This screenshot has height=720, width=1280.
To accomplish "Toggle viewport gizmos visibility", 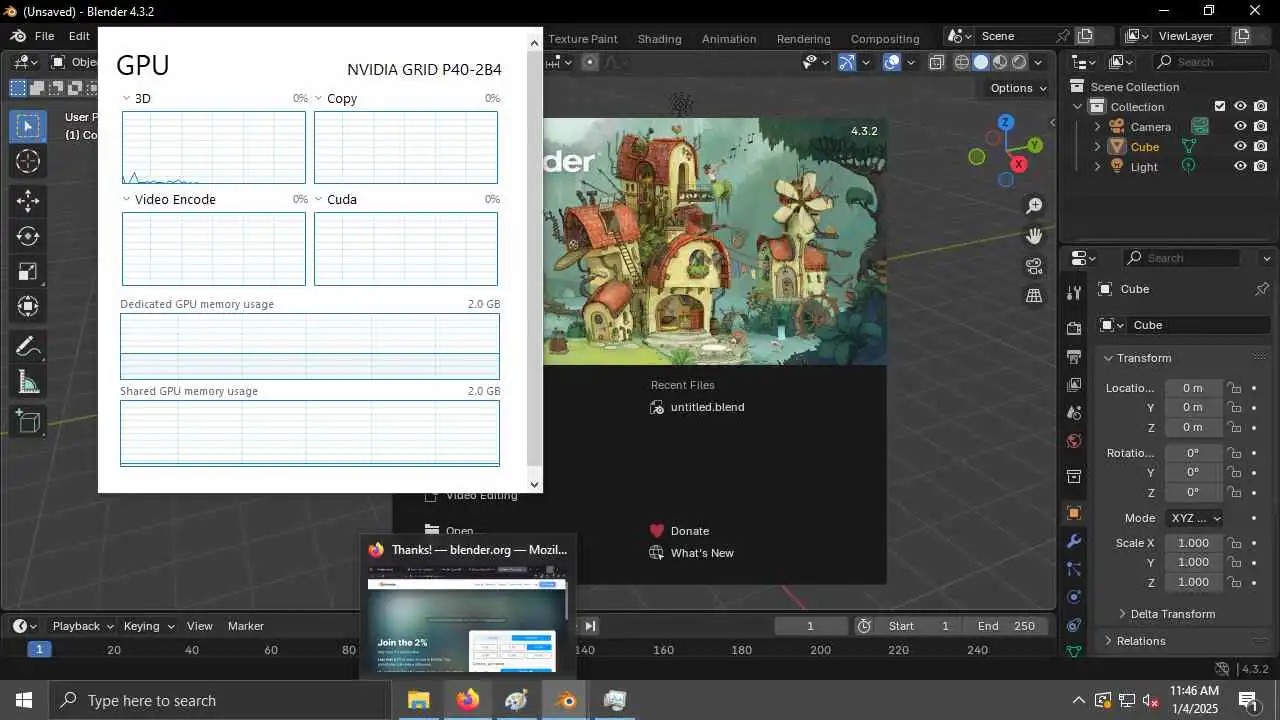I will (x=847, y=62).
